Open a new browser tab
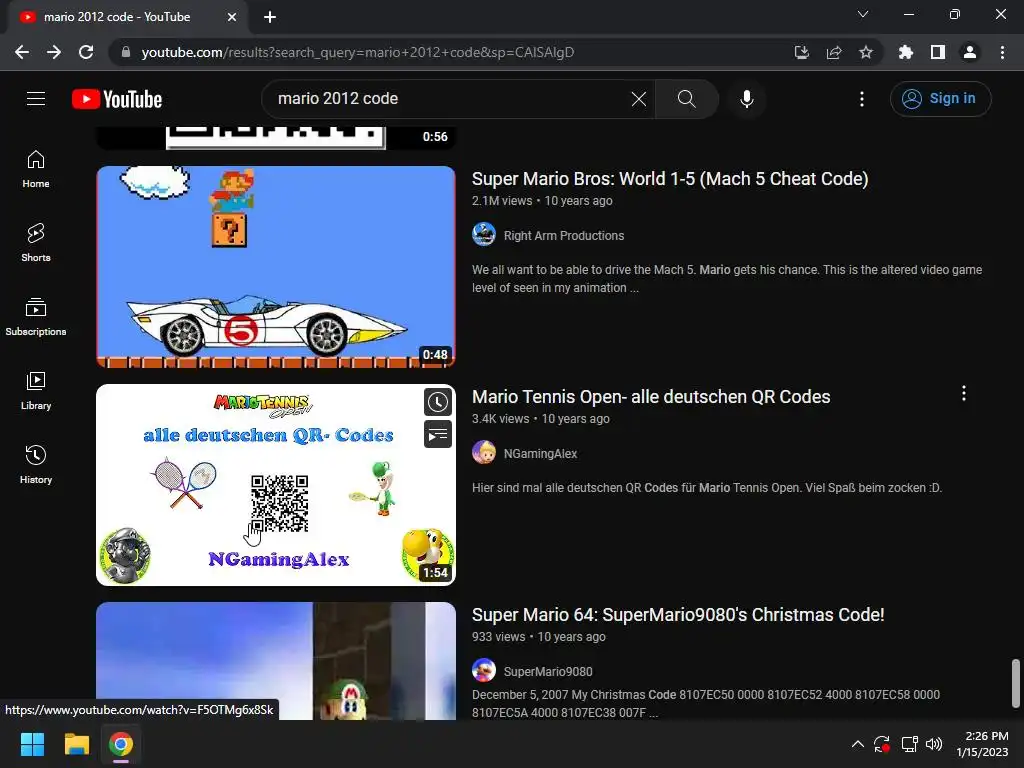Screen dimensions: 1024x768 coord(270,17)
